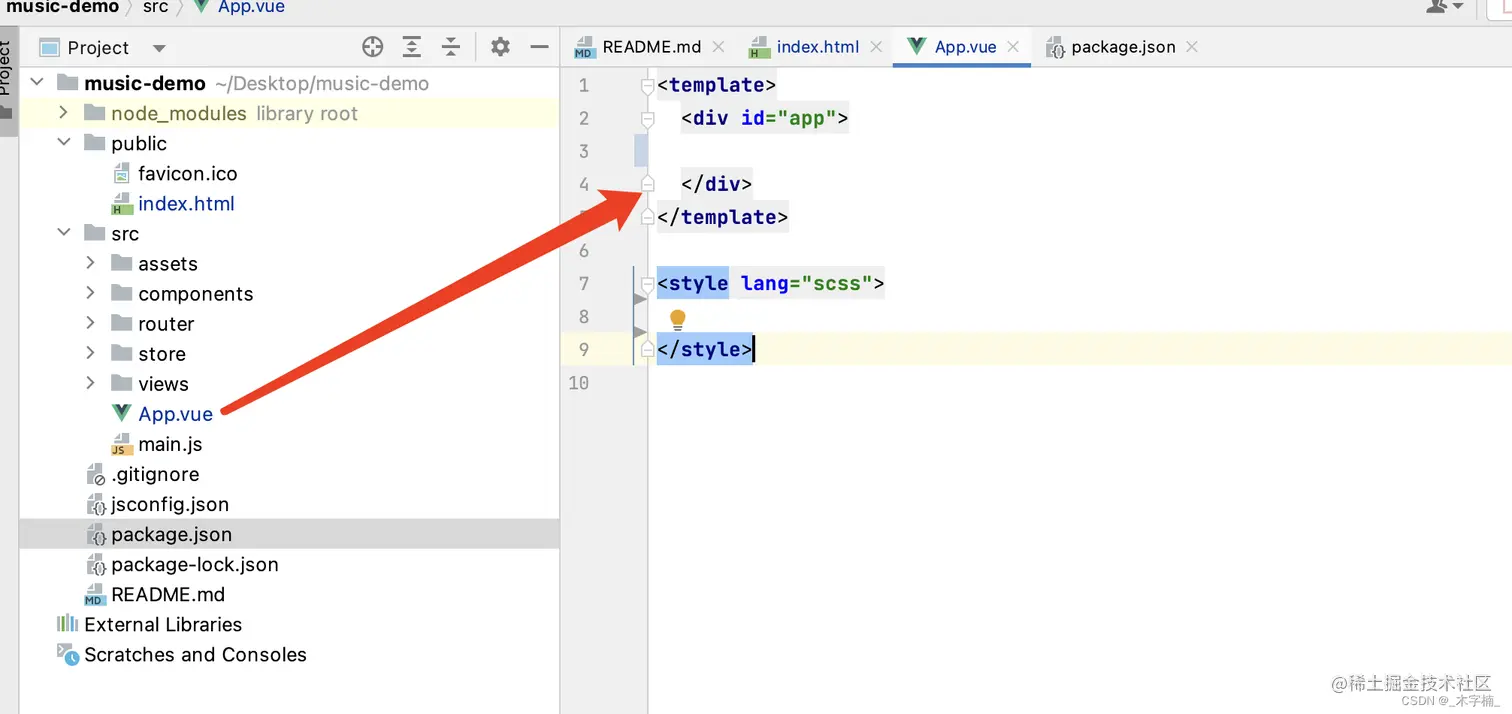Close the package.json tab

[x=1192, y=47]
